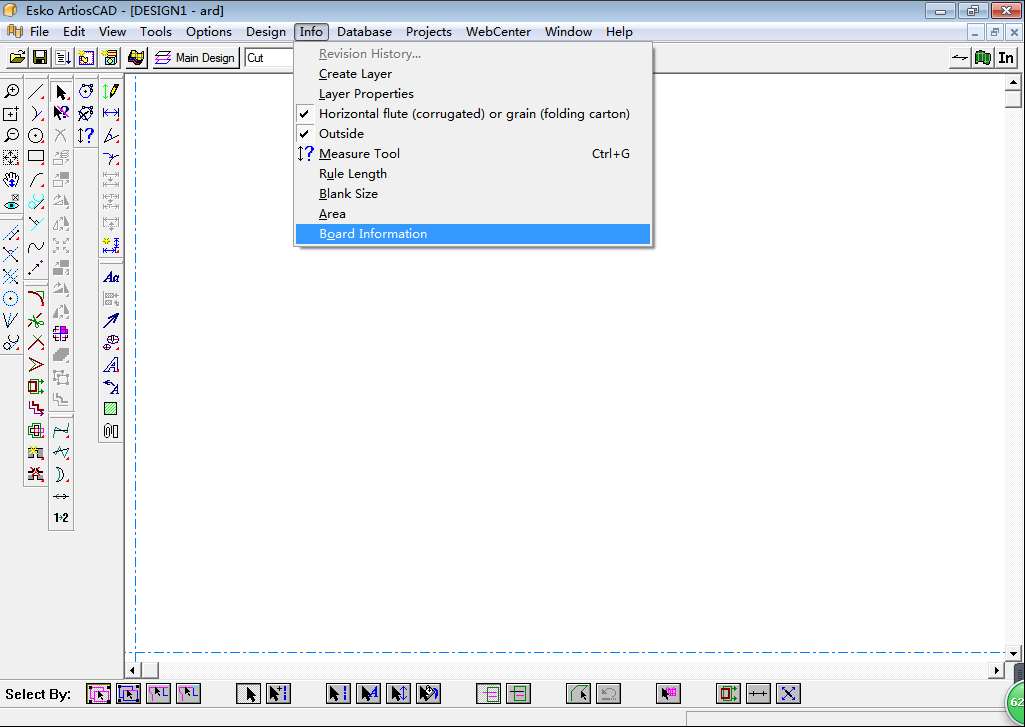
Task: Toggle select dimensions arrow filter
Action: click(x=398, y=694)
